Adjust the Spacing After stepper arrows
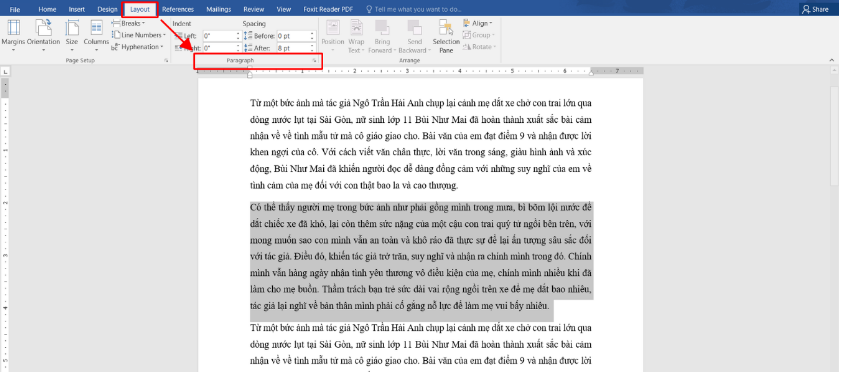The image size is (841, 372). (x=312, y=48)
